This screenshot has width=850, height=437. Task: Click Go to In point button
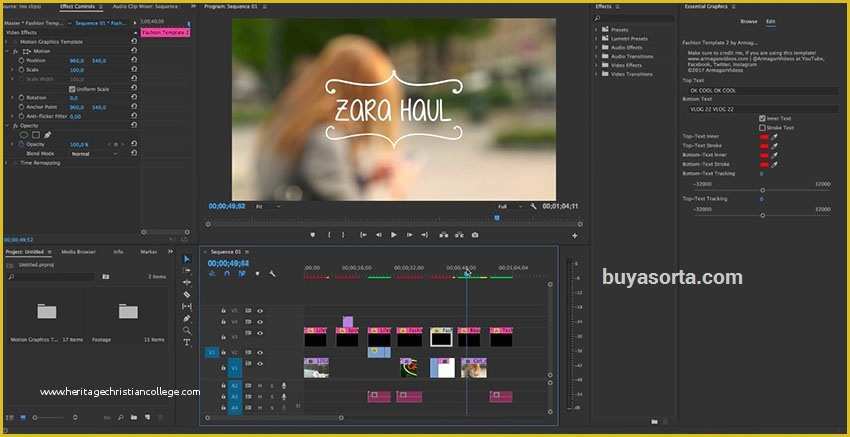[x=364, y=235]
